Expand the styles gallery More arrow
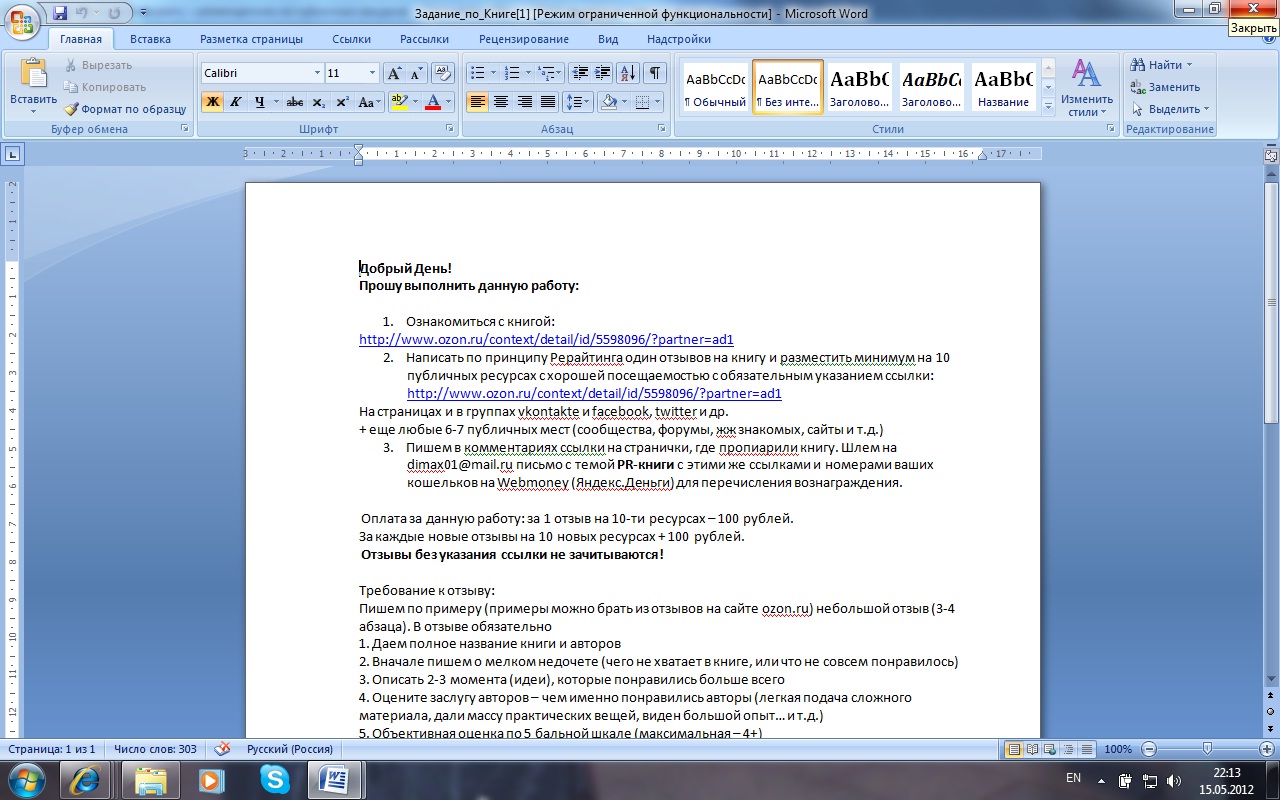This screenshot has height=800, width=1280. (x=1048, y=107)
